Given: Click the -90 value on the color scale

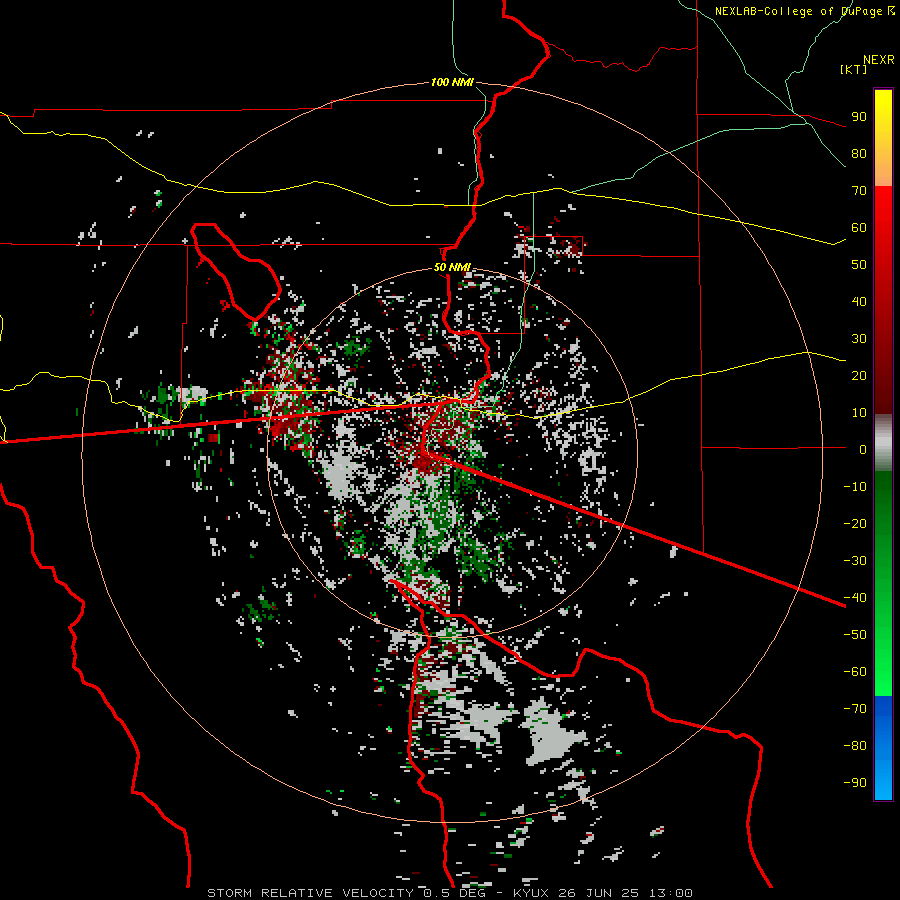Looking at the screenshot, I should (855, 783).
